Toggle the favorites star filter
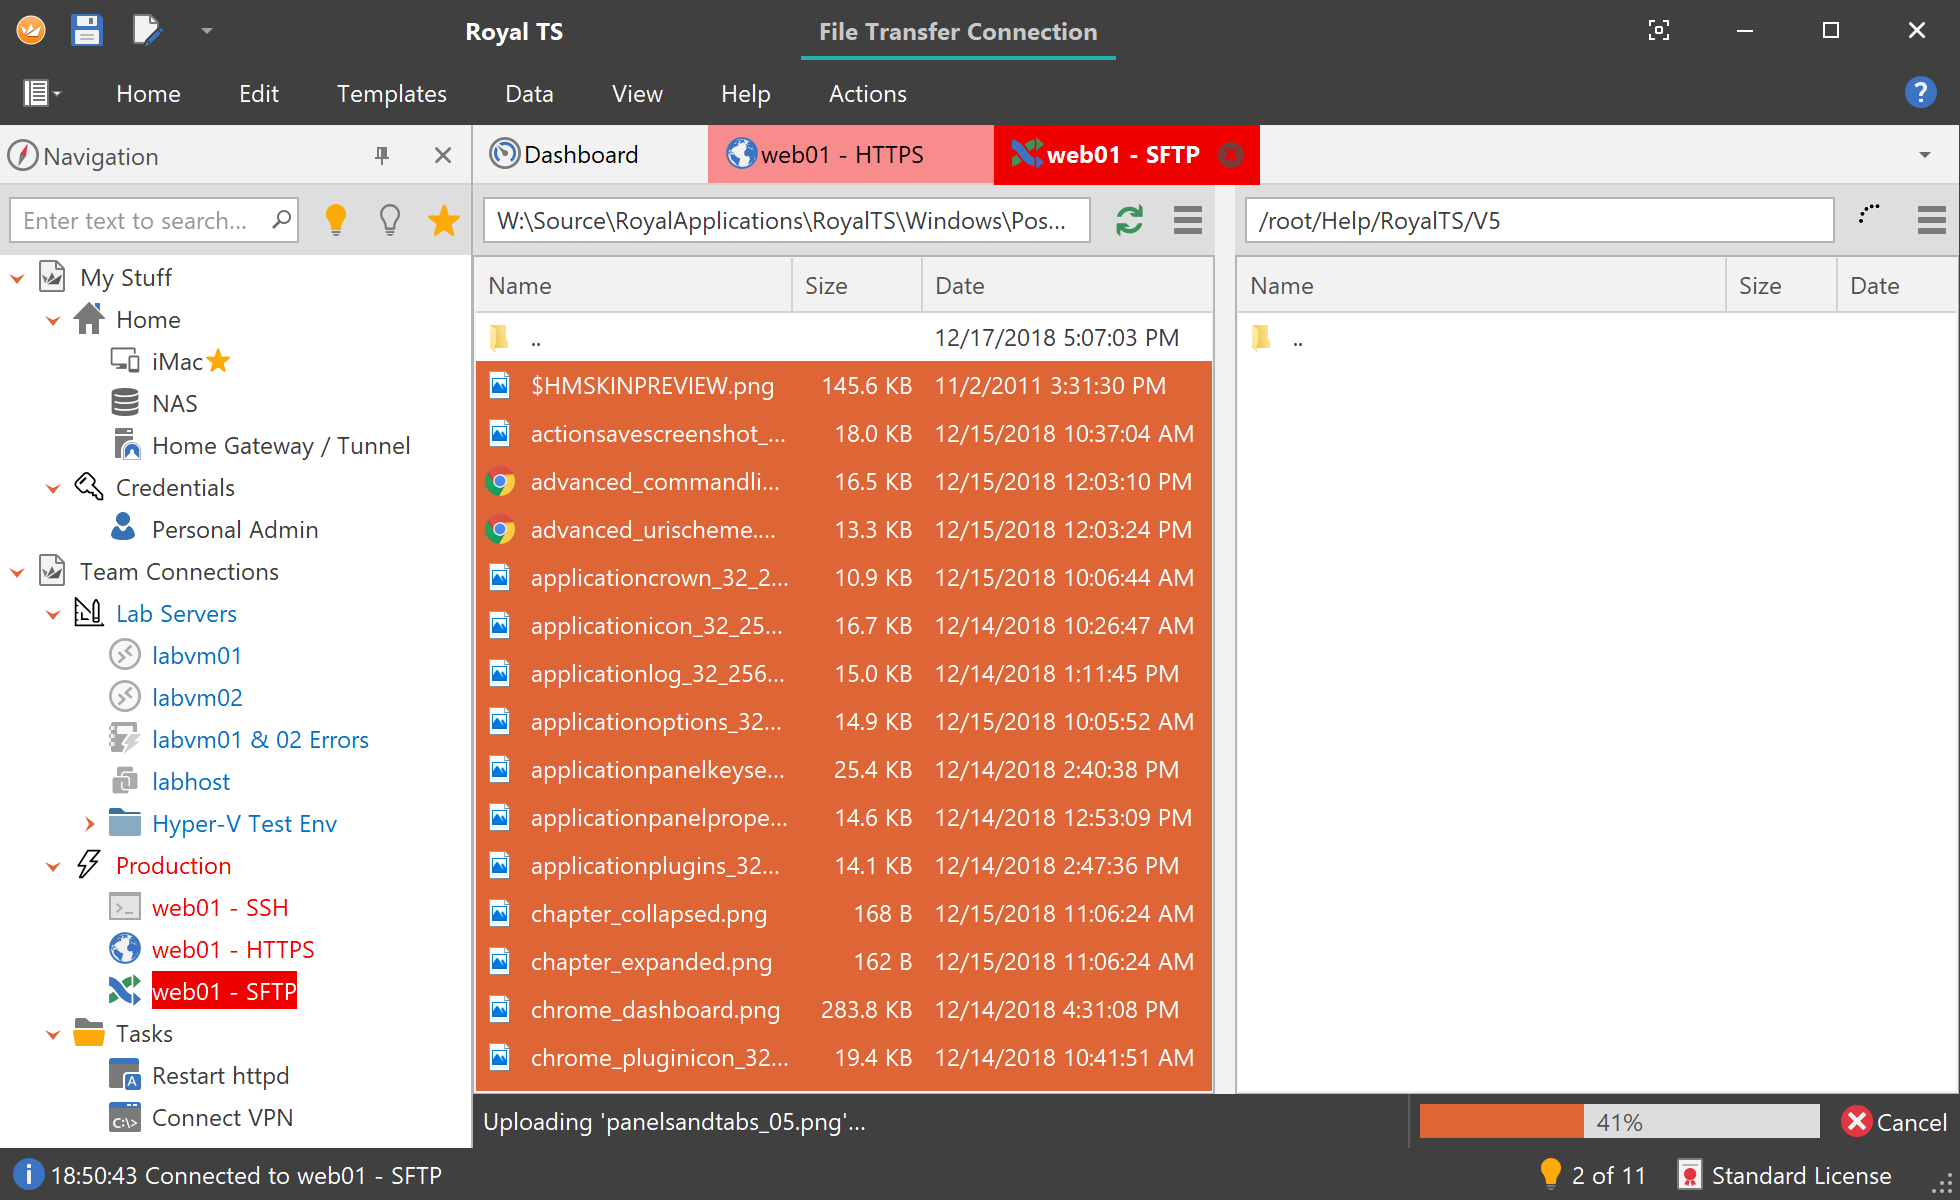The image size is (1960, 1200). (x=443, y=220)
